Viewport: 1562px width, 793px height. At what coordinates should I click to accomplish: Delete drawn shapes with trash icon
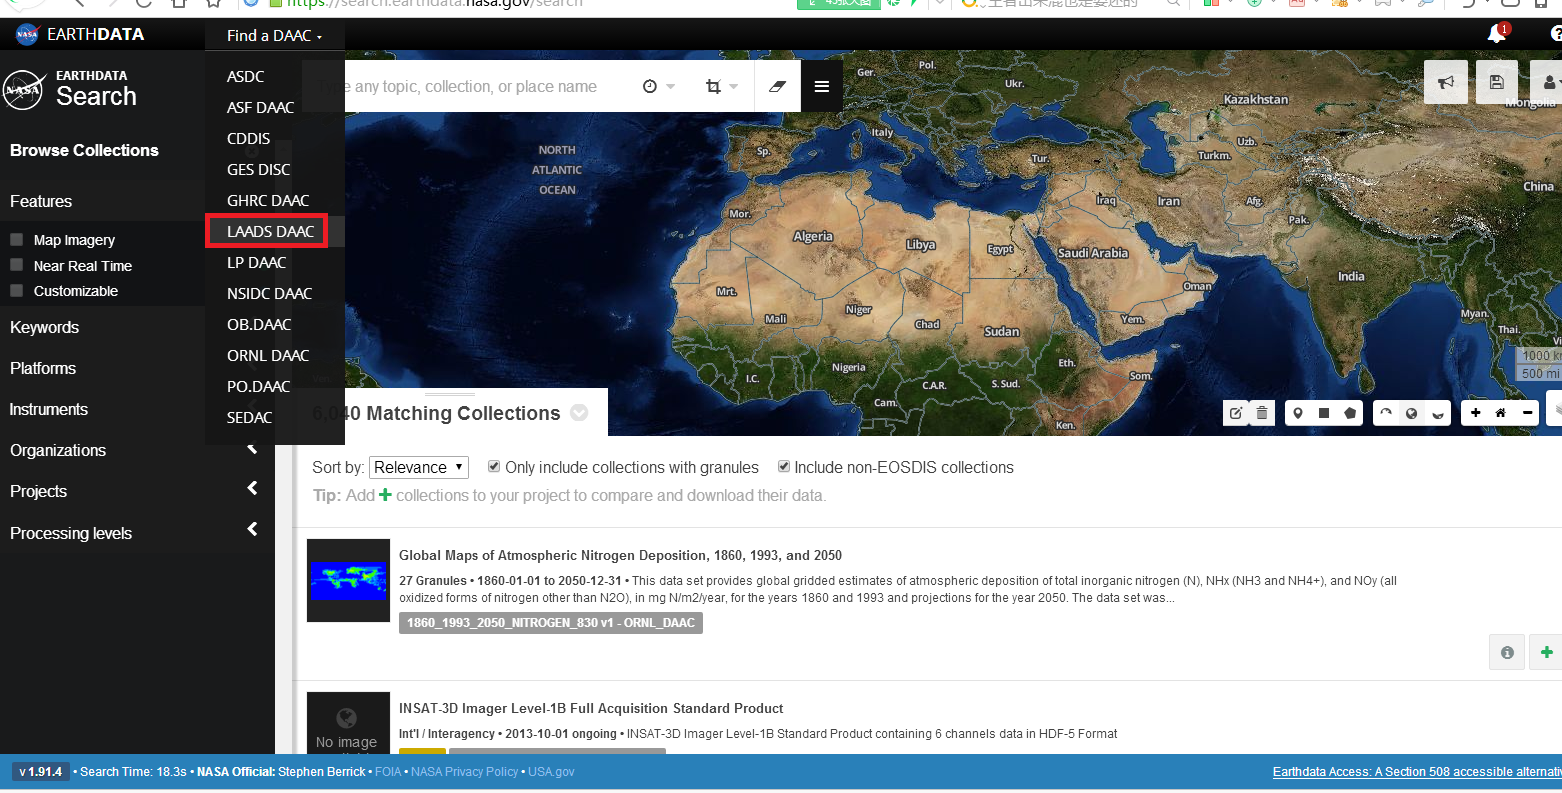(1262, 413)
